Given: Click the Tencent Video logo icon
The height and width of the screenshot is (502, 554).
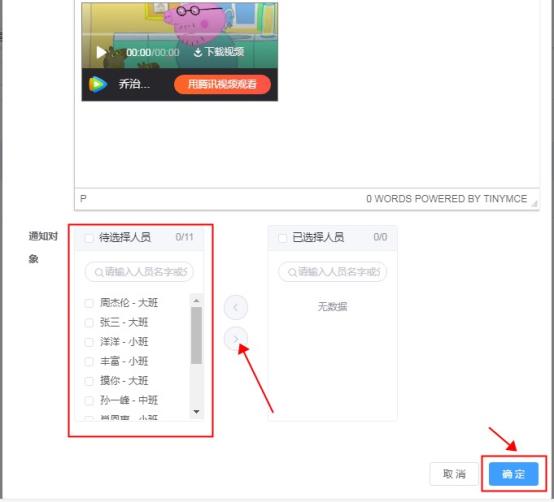Looking at the screenshot, I should click(x=98, y=84).
